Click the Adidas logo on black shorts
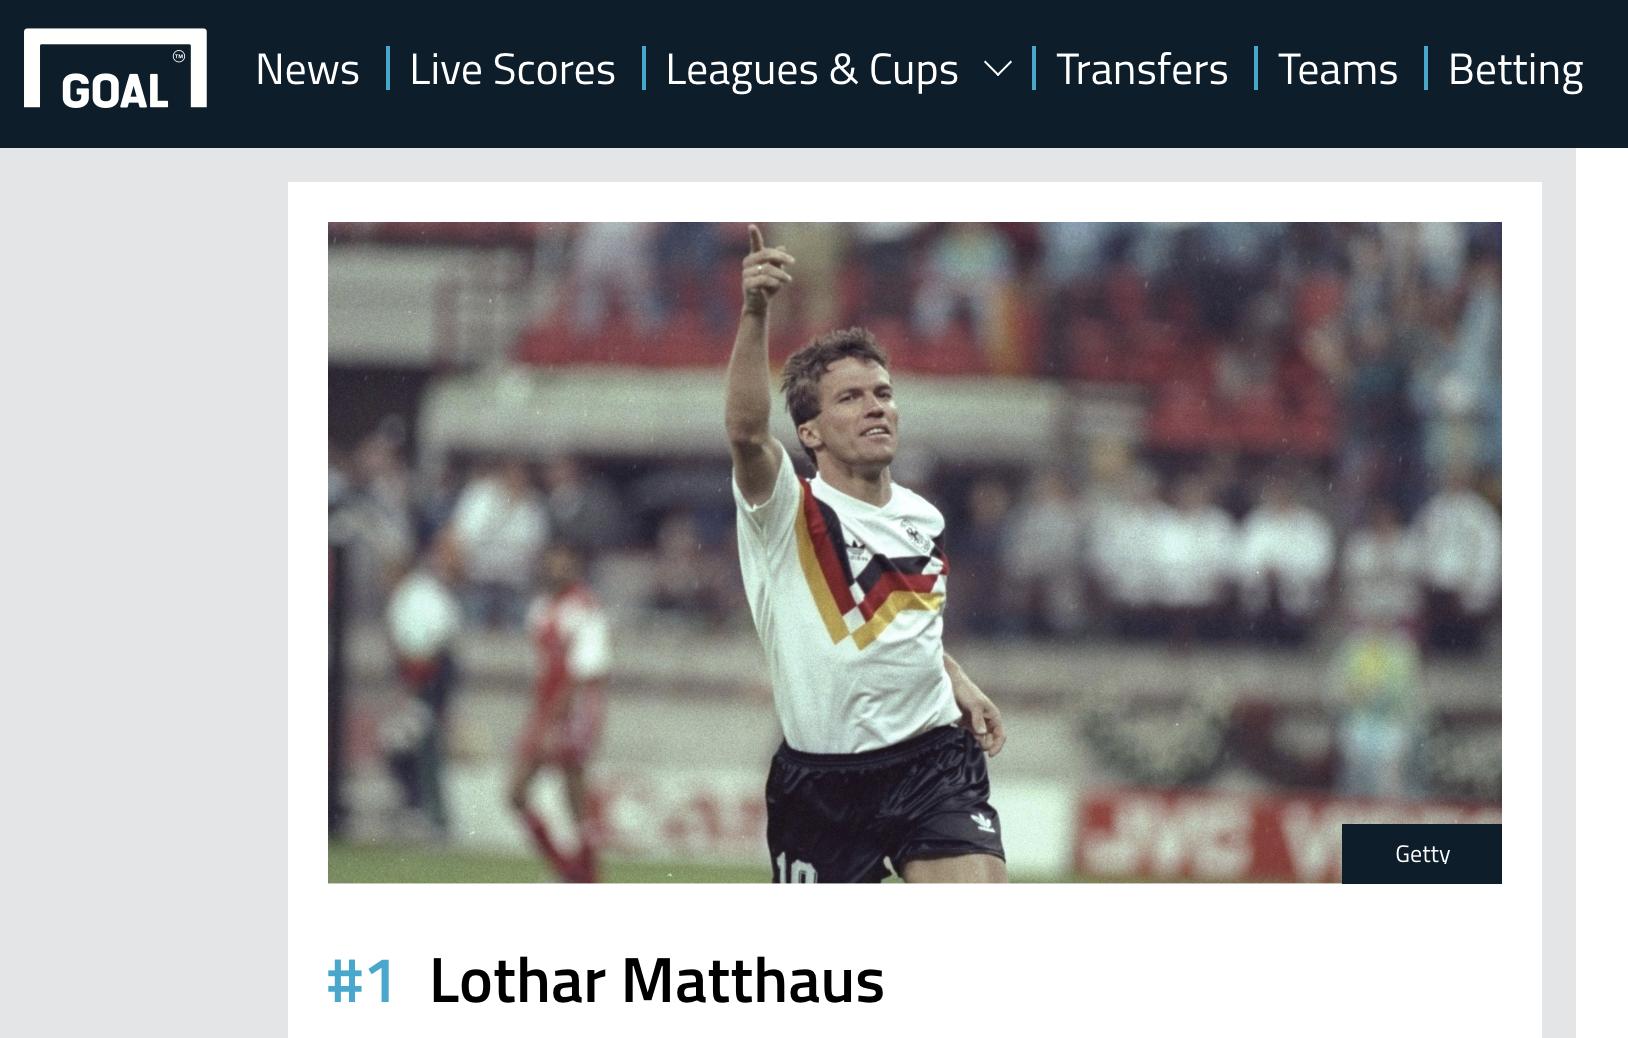This screenshot has width=1628, height=1038. 982,823
